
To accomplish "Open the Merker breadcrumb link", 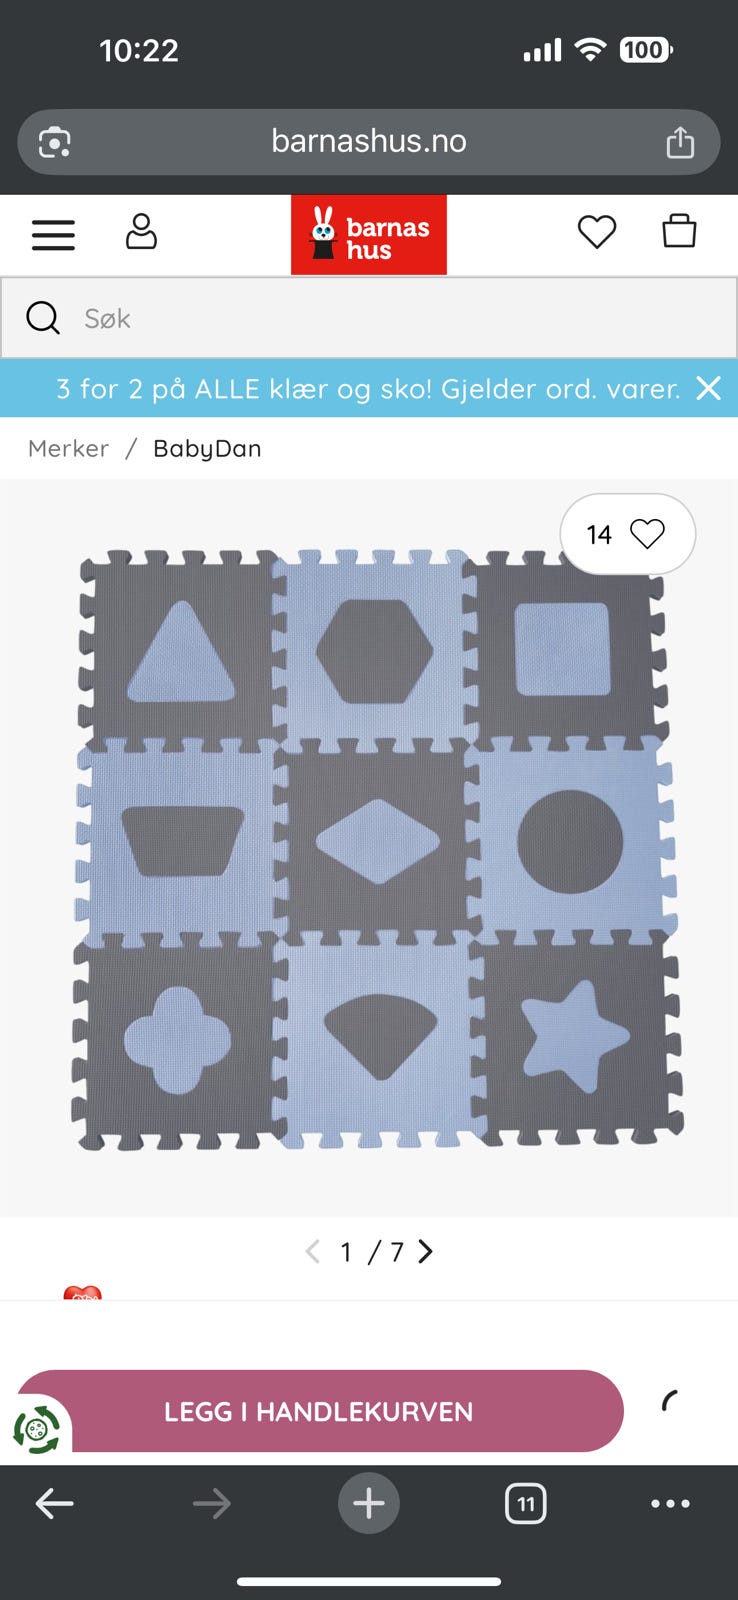I will pyautogui.click(x=68, y=448).
